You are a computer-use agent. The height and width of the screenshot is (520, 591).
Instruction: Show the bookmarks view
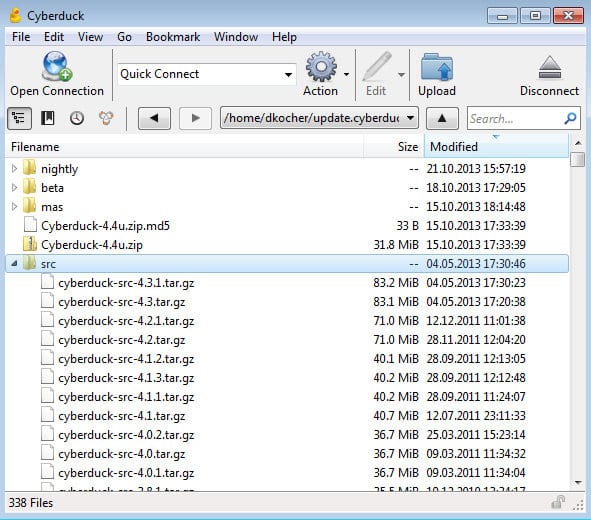pos(48,118)
